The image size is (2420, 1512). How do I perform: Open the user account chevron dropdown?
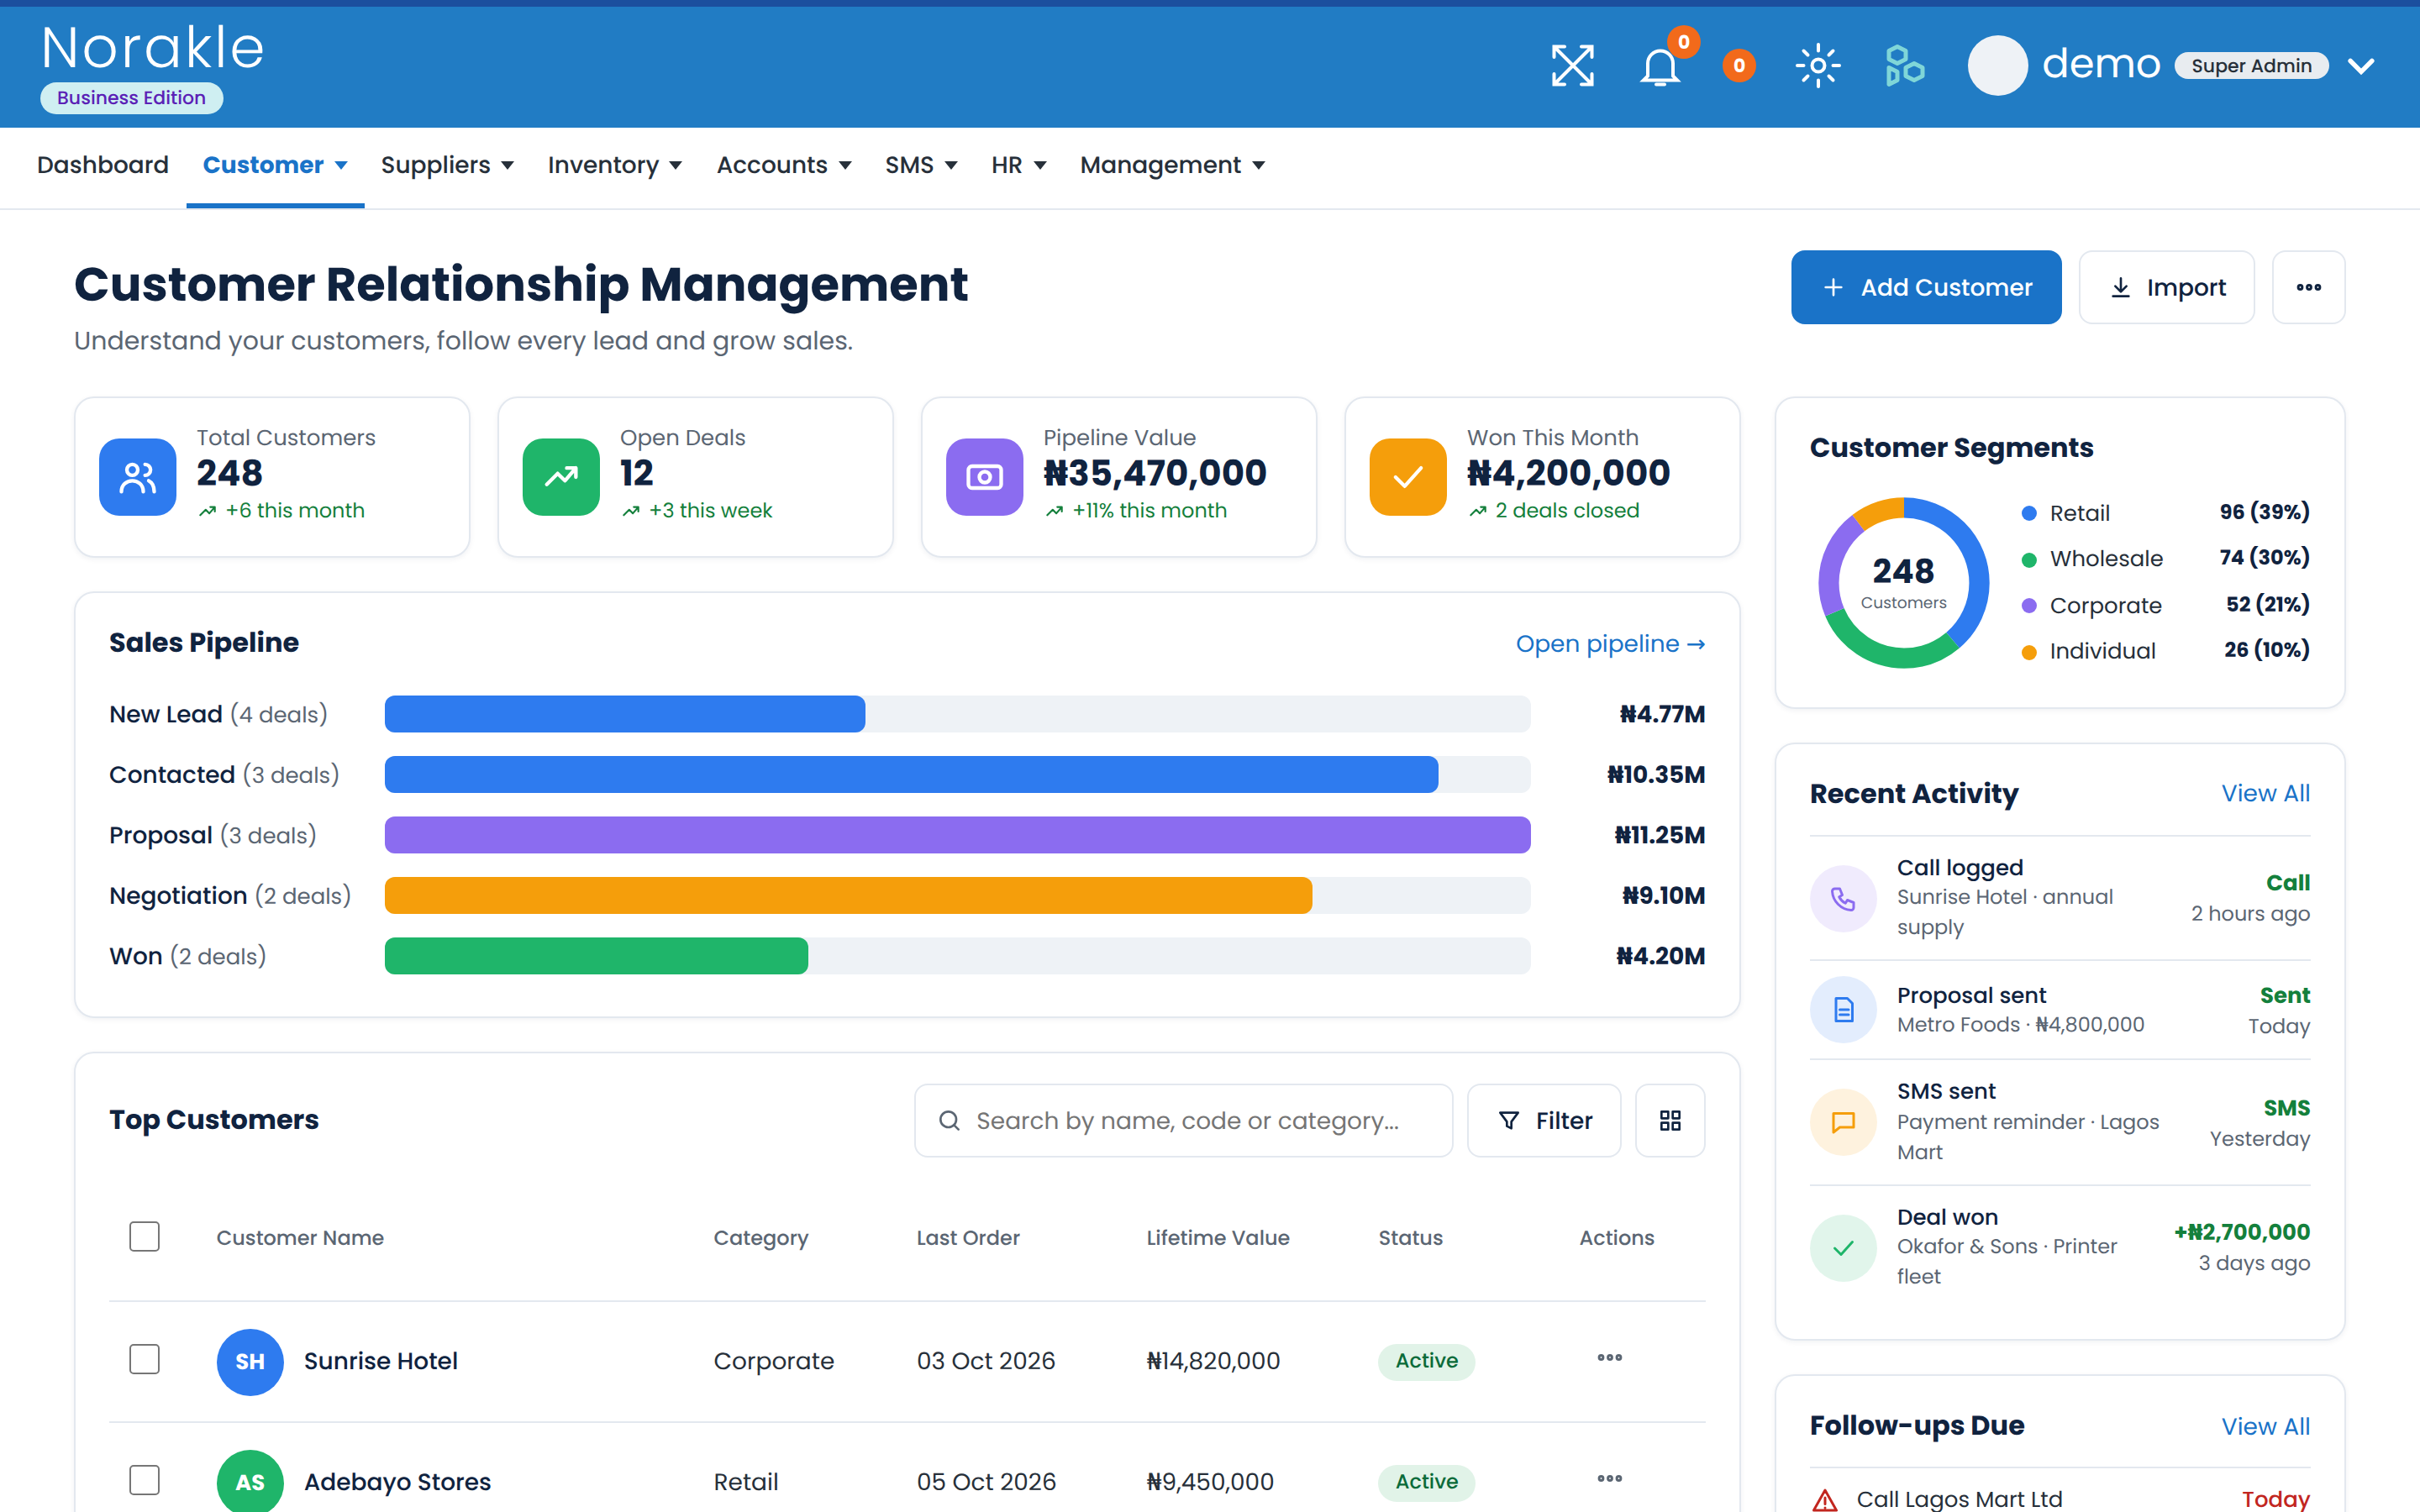pos(2361,66)
